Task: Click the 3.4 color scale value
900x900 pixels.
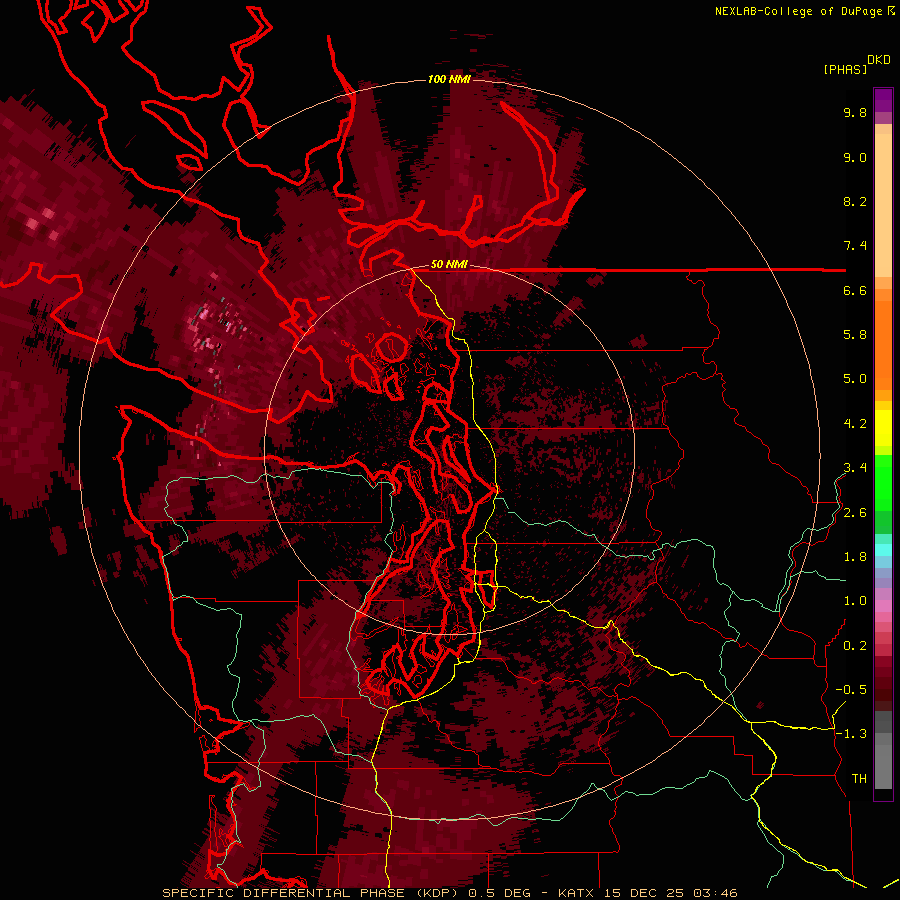Action: pos(855,468)
